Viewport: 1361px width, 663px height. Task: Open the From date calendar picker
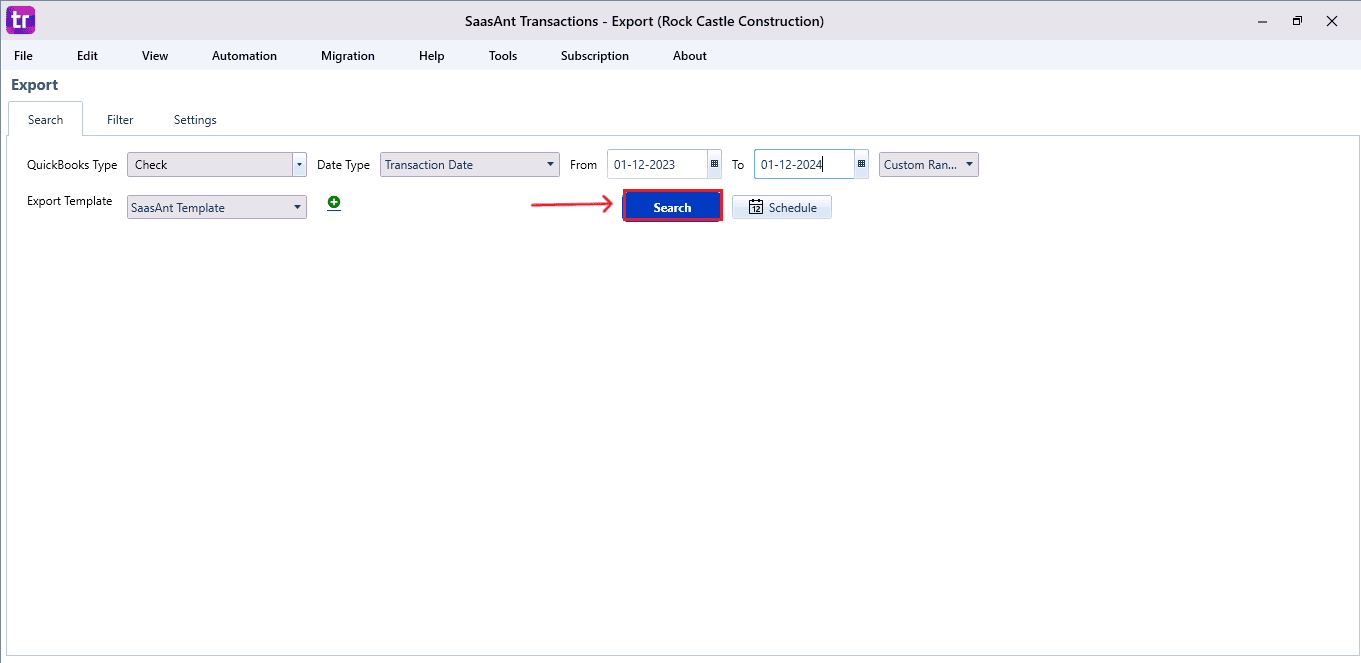coord(714,165)
